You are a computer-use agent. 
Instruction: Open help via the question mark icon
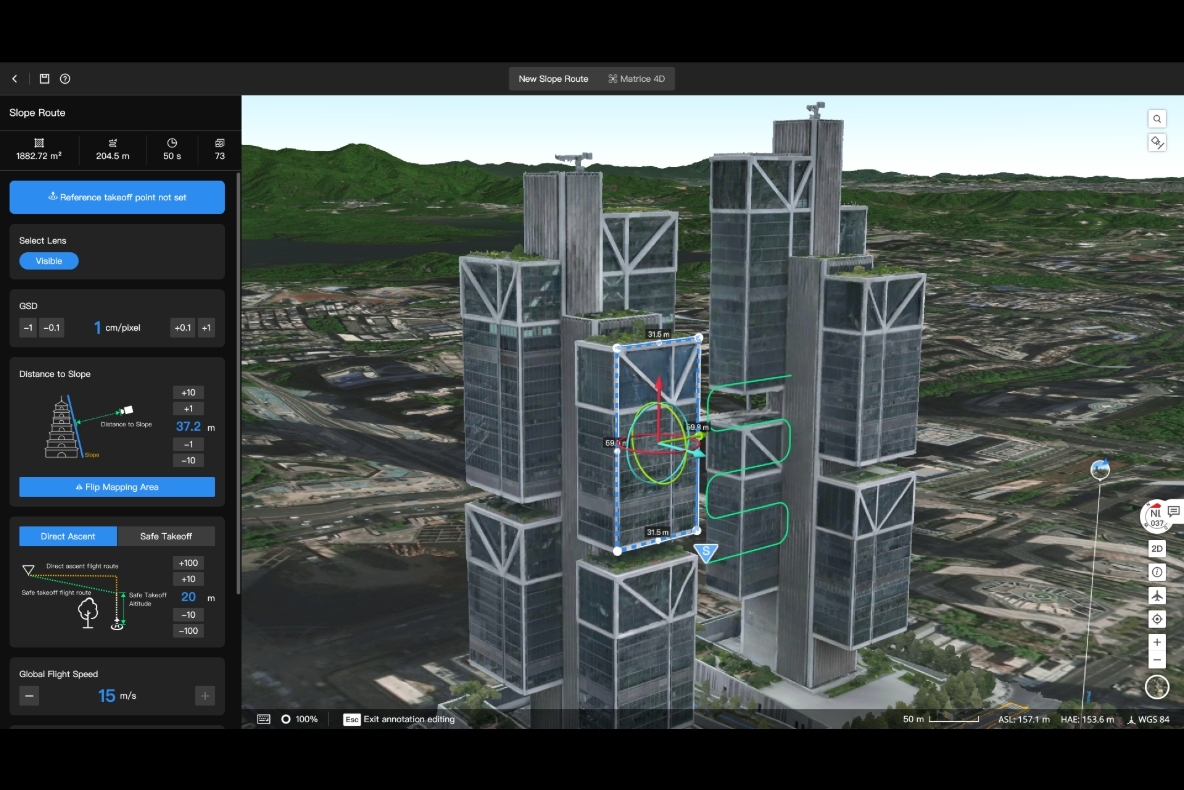pyautogui.click(x=65, y=79)
